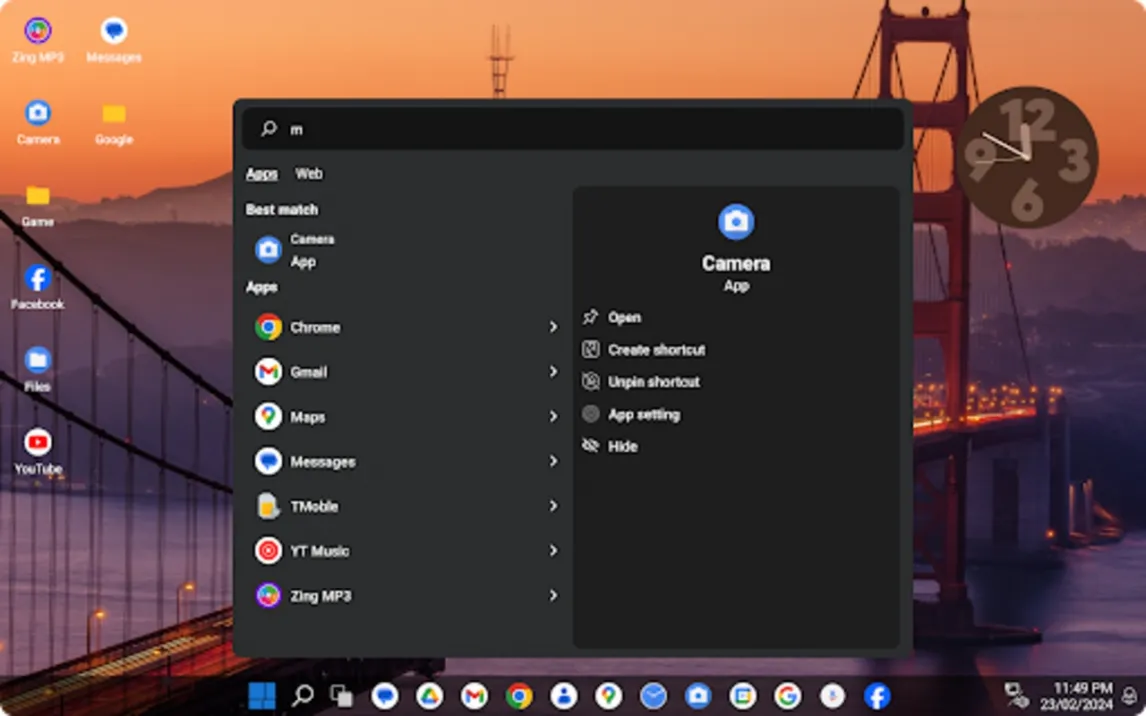Open the Windows-style Start menu button
The image size is (1146, 716).
[x=261, y=696]
